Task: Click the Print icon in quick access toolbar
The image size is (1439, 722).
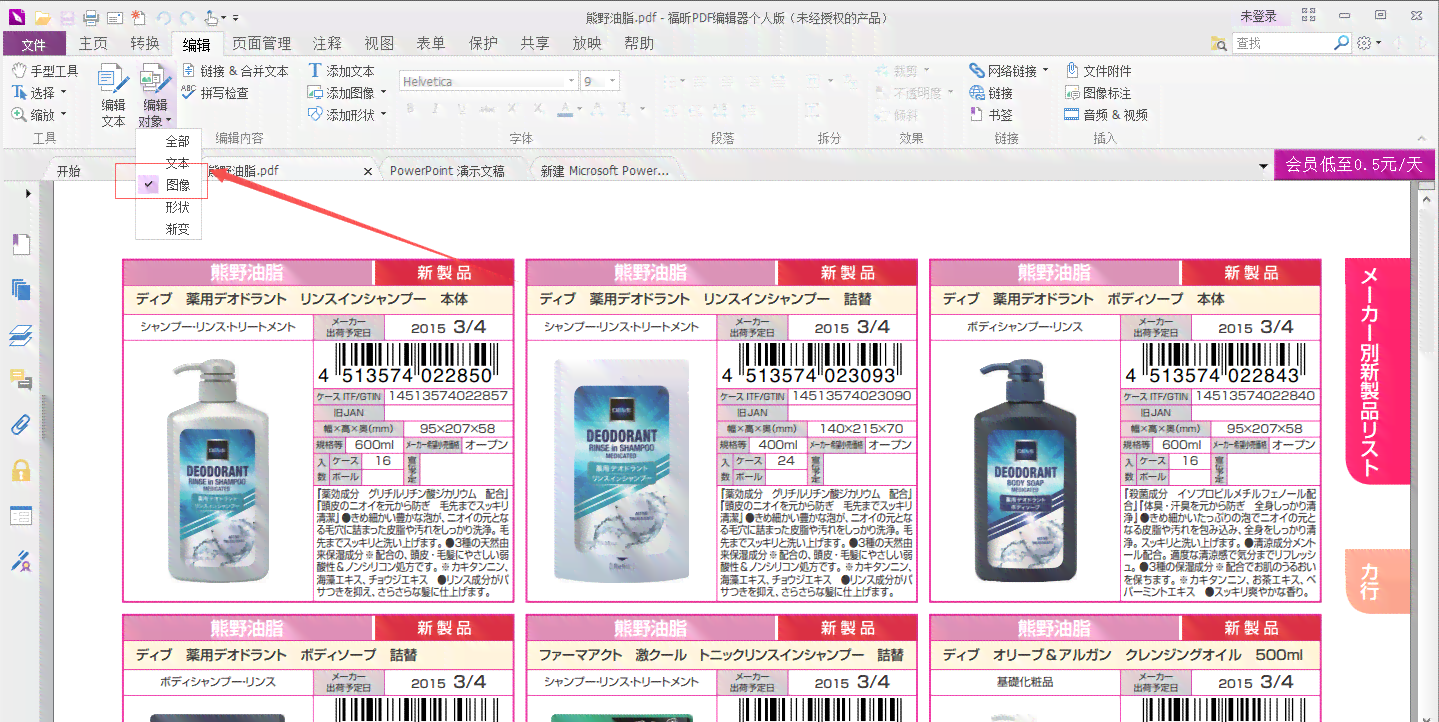Action: coord(91,18)
